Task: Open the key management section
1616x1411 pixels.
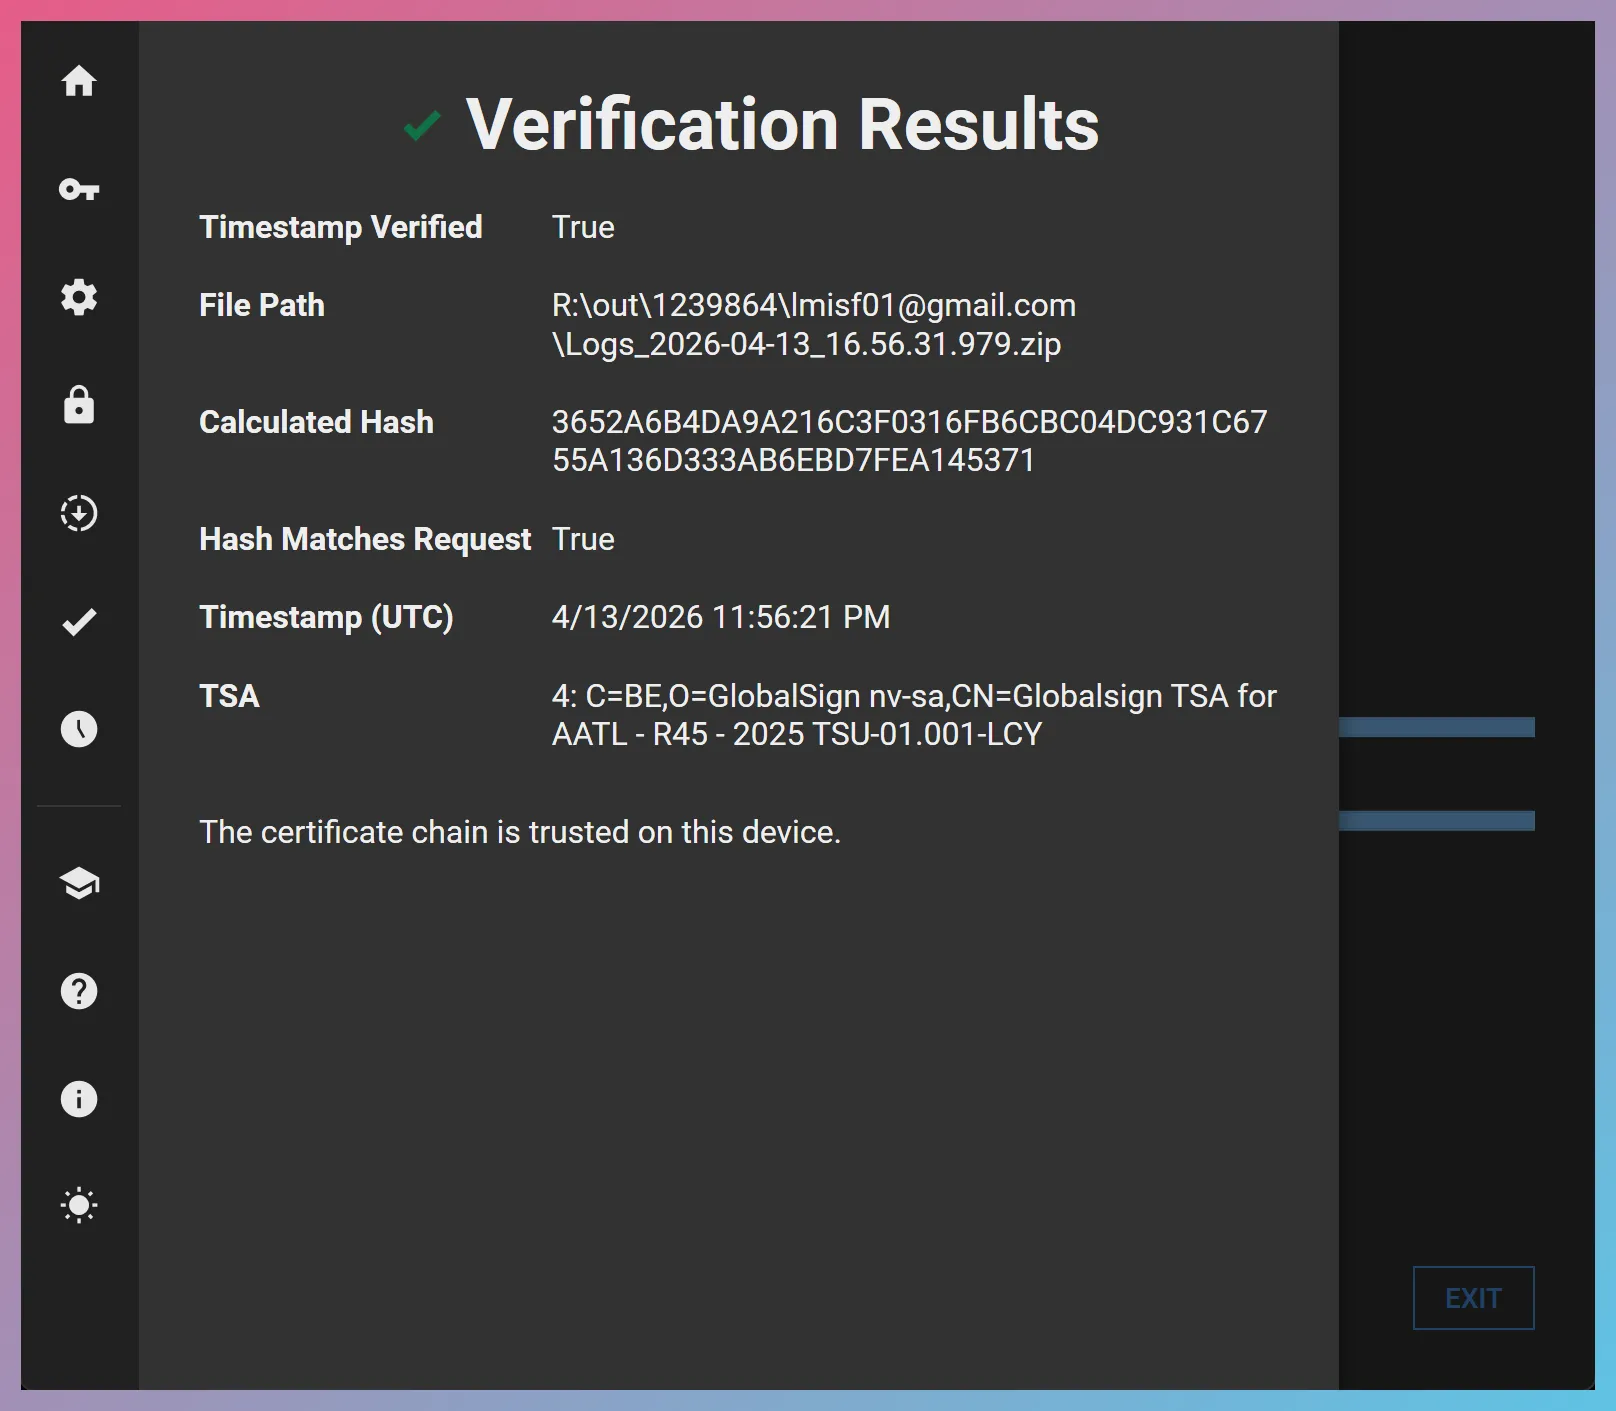Action: [x=79, y=190]
